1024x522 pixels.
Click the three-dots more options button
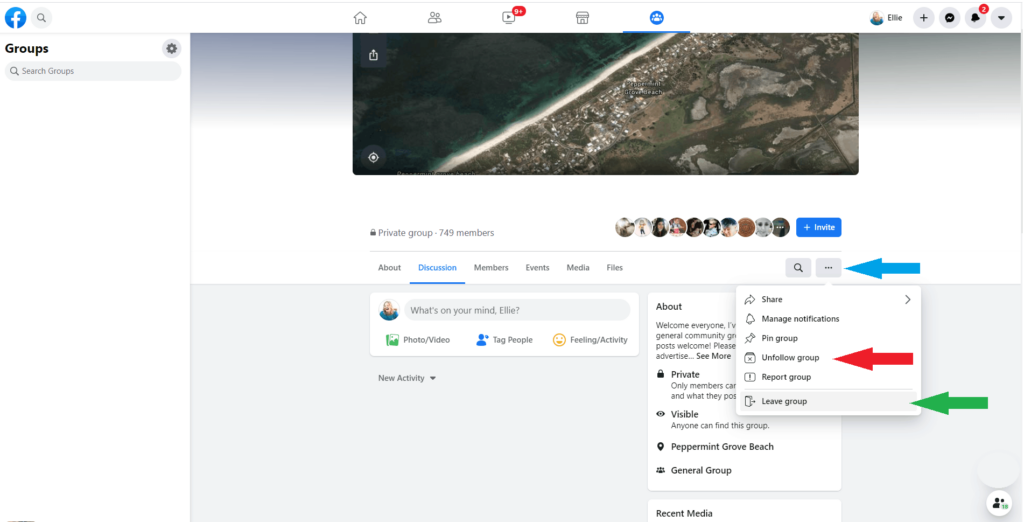[x=828, y=268]
